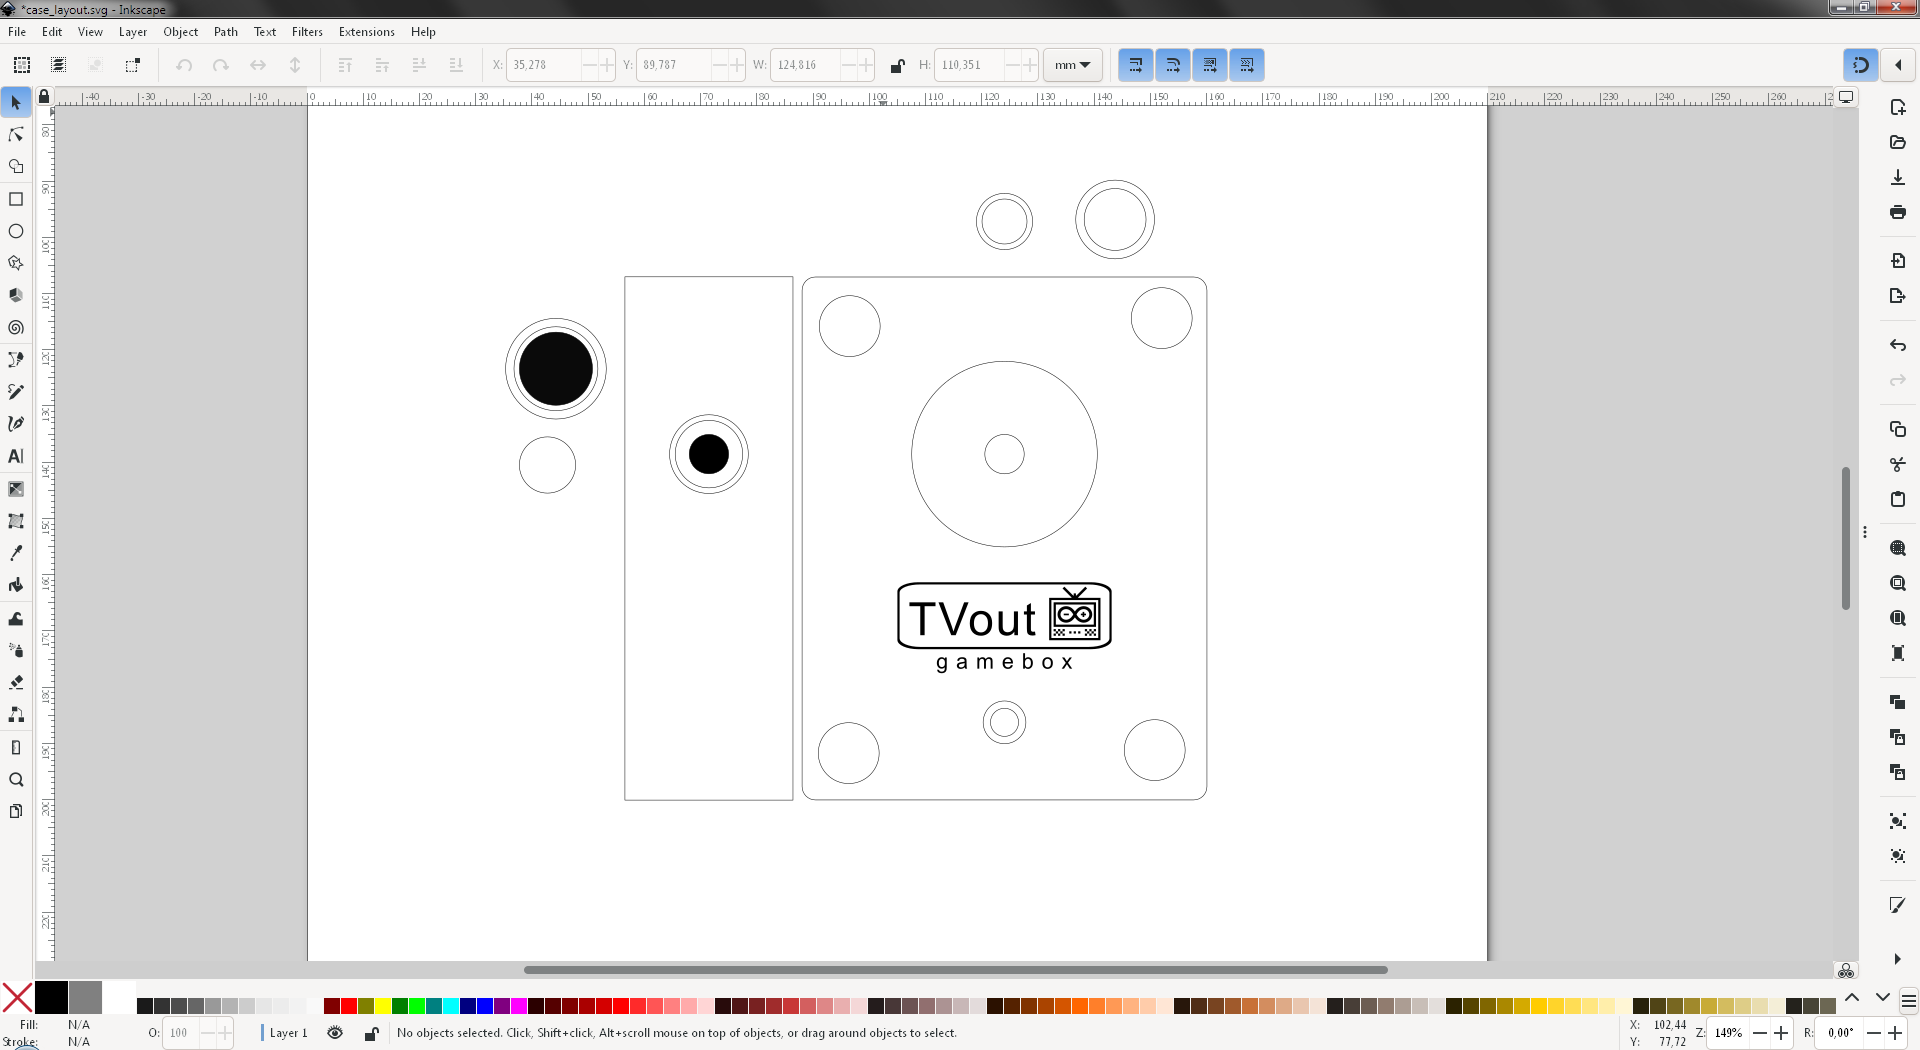Open the Filters menu
Viewport: 1920px width, 1050px height.
(307, 32)
